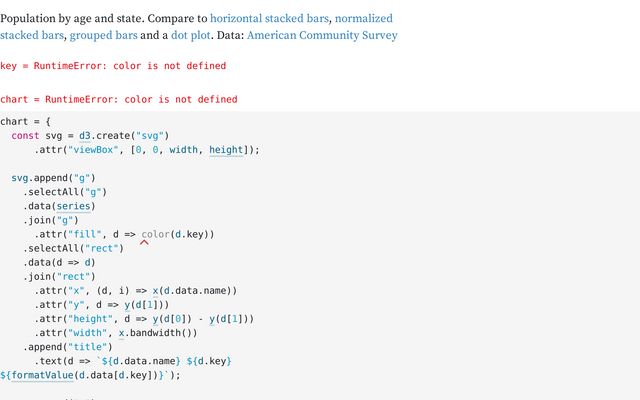Click the series variable reference
The height and width of the screenshot is (400, 640).
click(x=73, y=206)
